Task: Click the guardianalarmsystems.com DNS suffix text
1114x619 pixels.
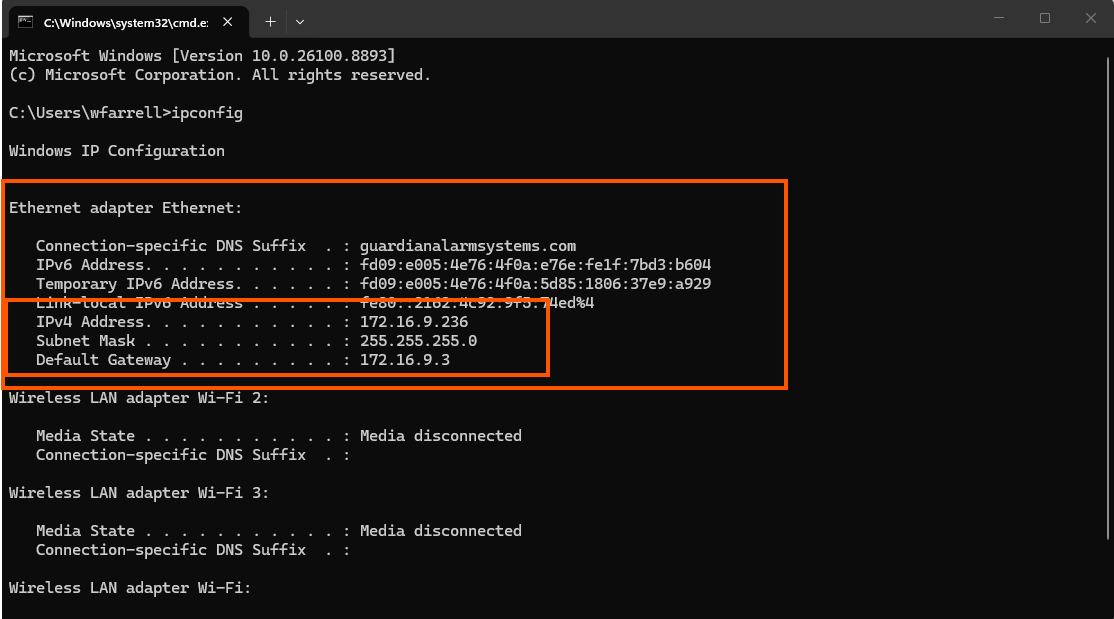Action: [467, 246]
